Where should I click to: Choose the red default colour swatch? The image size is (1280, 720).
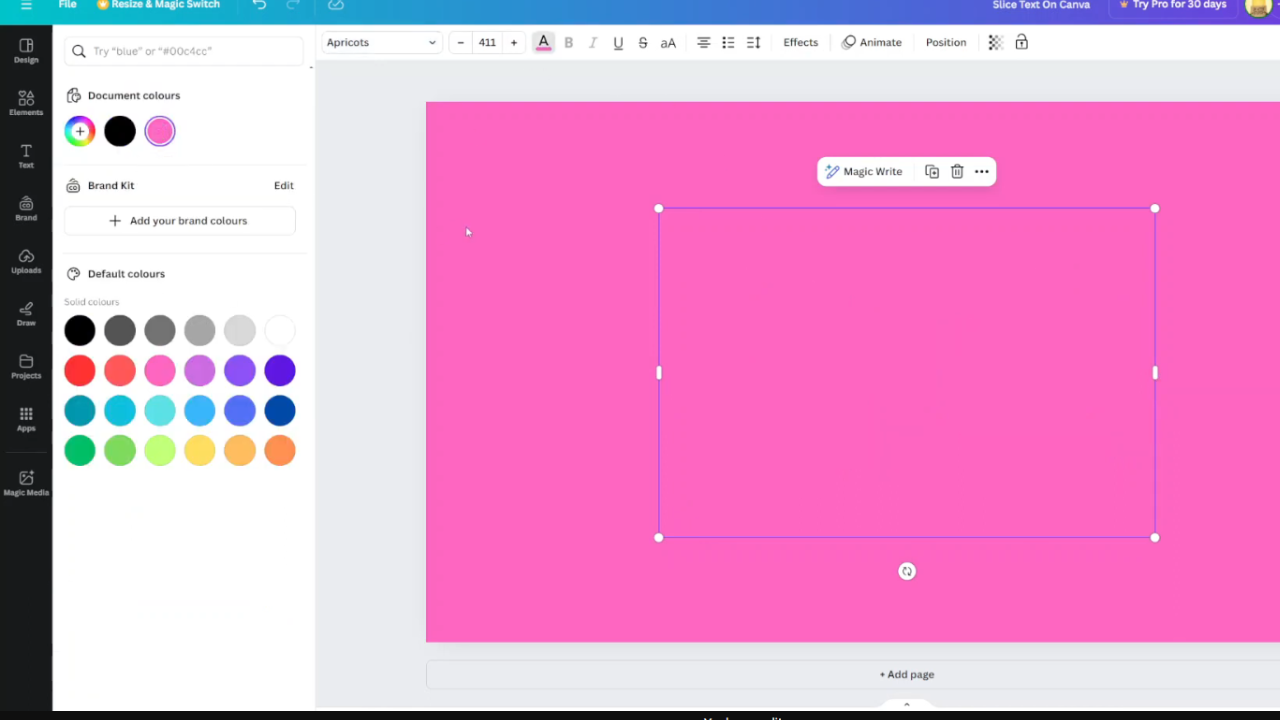[80, 370]
